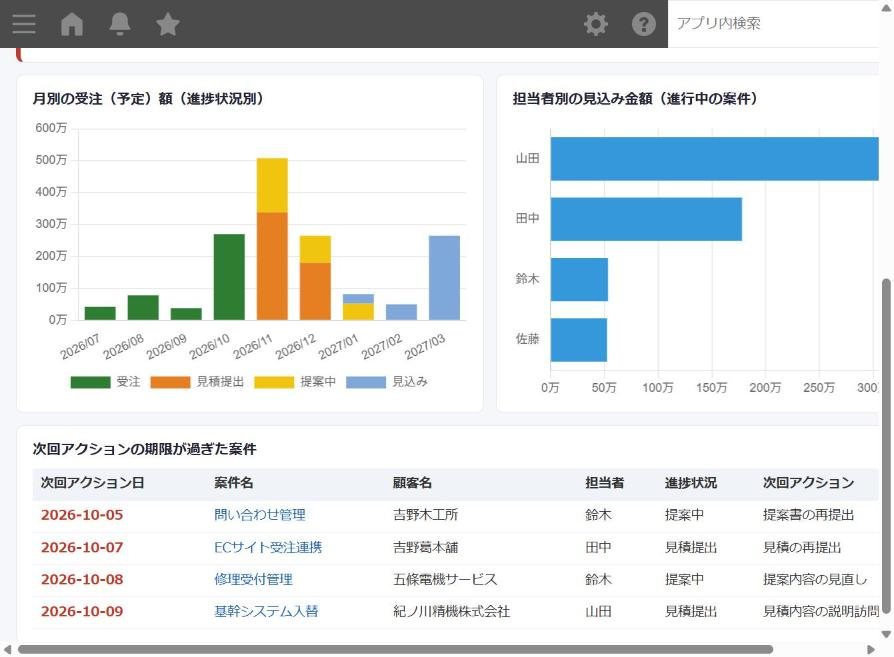This screenshot has height=657, width=894.
Task: Click the orange 見積提出 segment of 2026/11
Action: pos(272,266)
